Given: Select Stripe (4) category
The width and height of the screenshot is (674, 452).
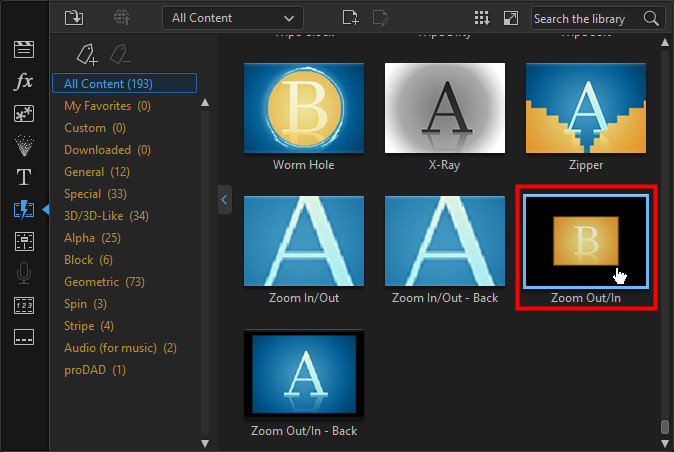Looking at the screenshot, I should 89,326.
